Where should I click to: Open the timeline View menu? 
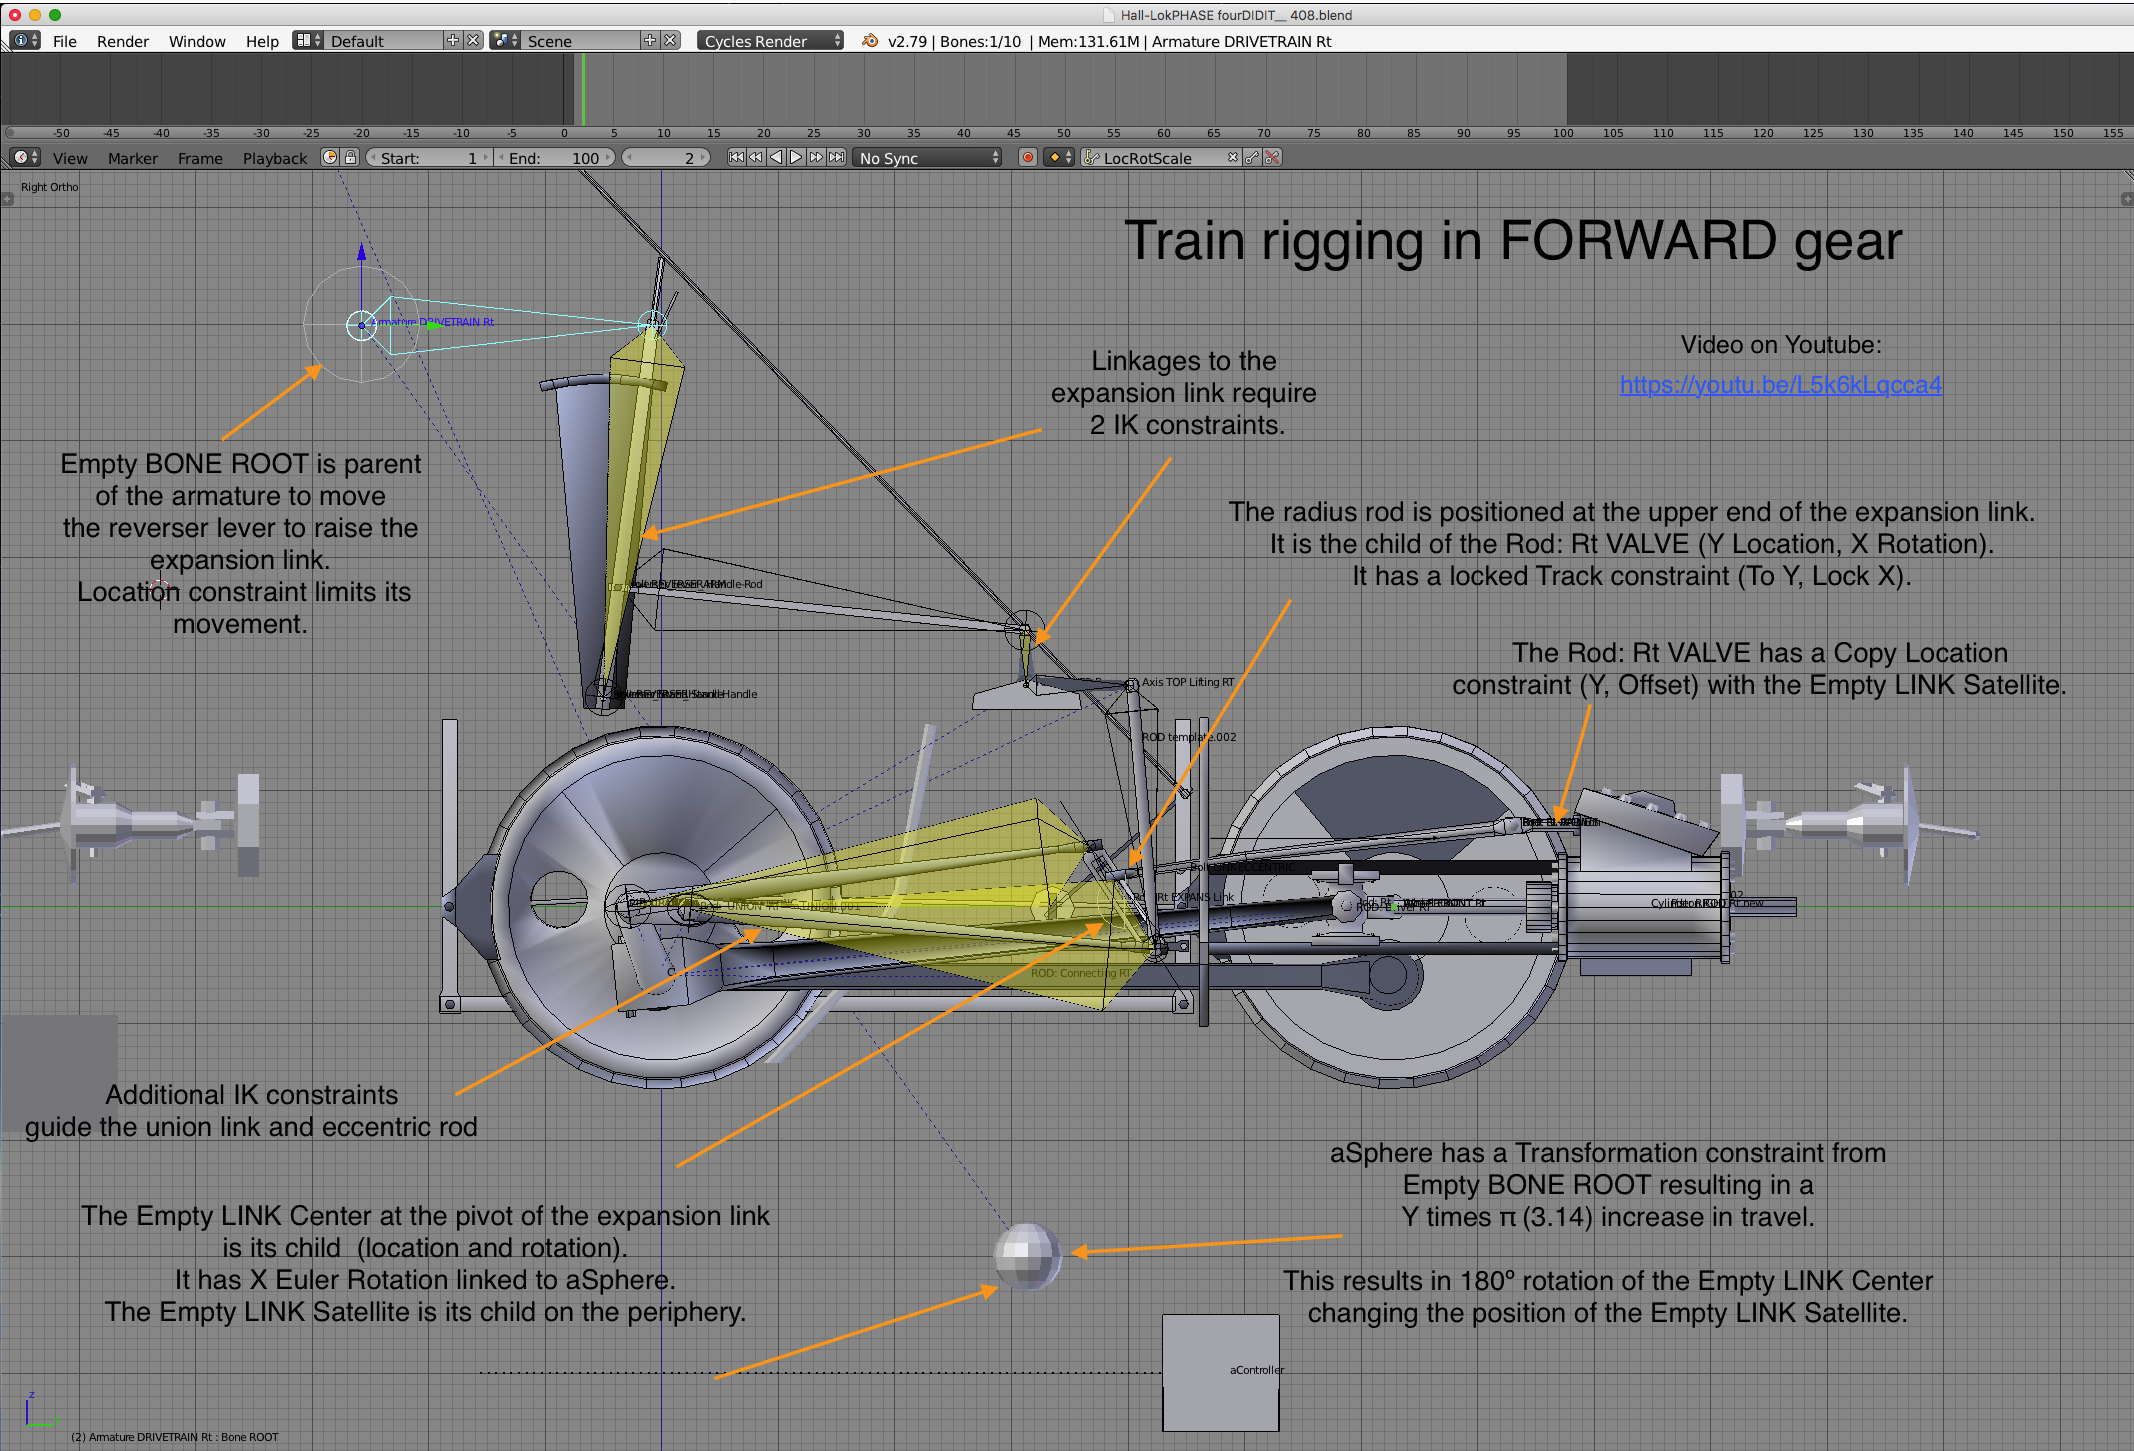tap(70, 158)
